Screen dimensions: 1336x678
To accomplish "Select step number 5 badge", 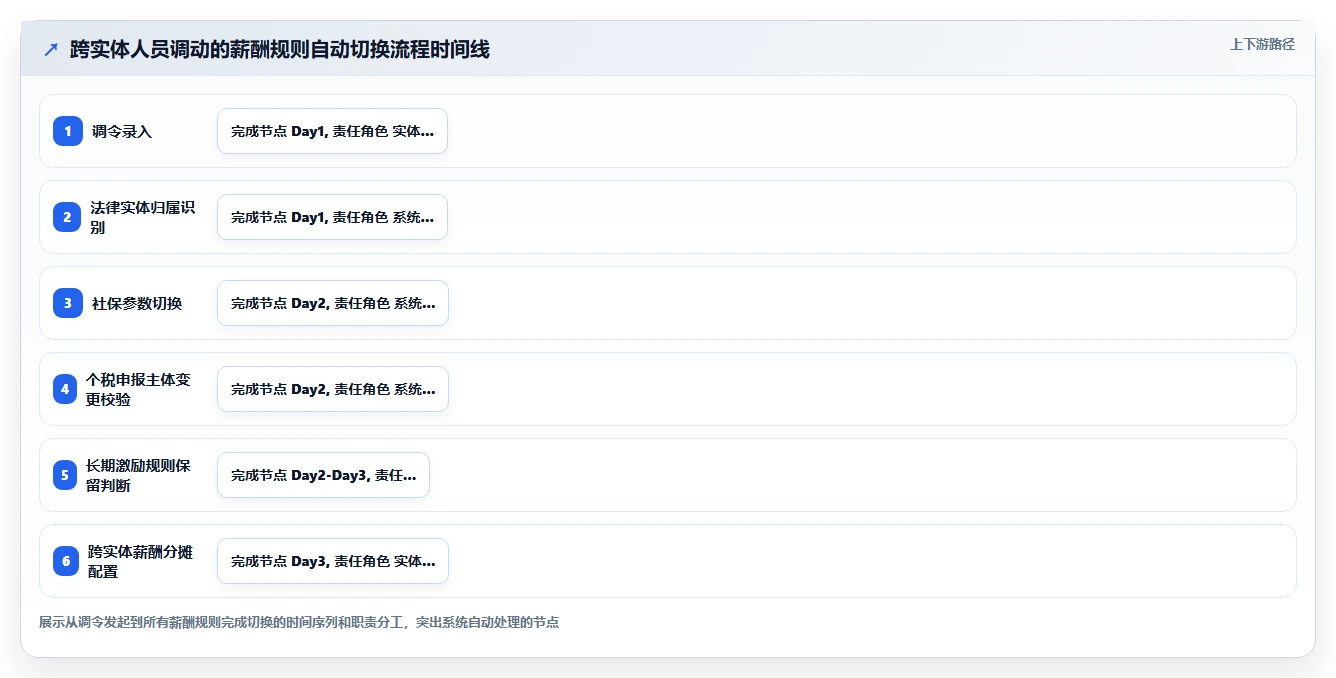I will tap(65, 475).
